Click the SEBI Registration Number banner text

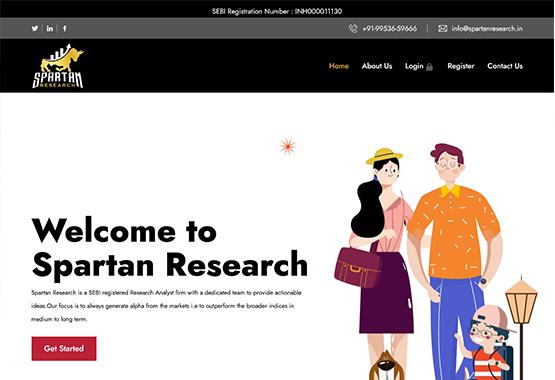pos(277,11)
